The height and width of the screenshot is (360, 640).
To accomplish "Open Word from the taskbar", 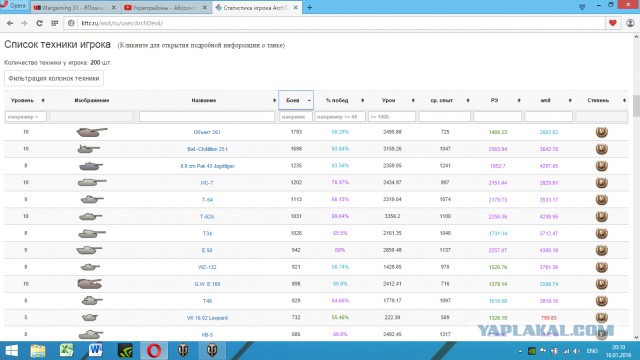I will [x=96, y=351].
